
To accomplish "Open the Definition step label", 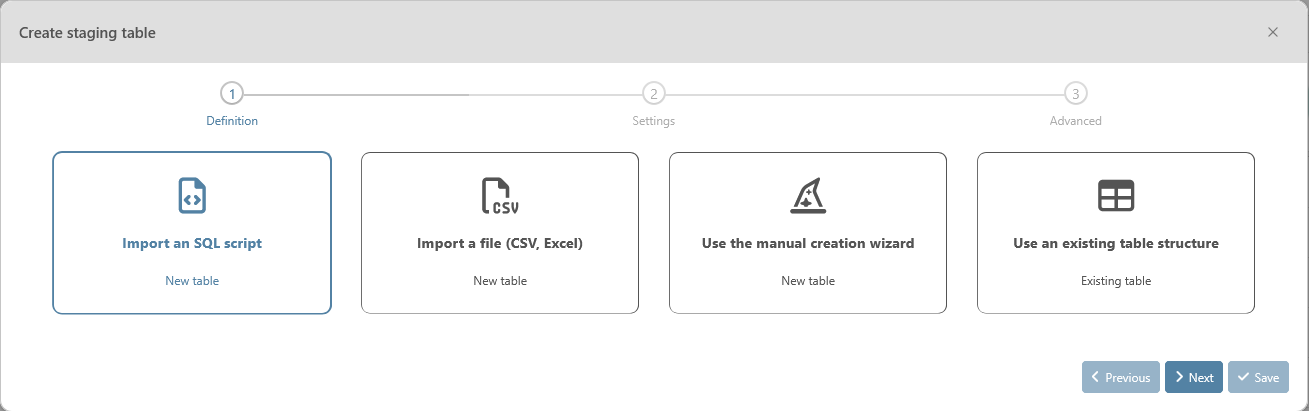I will [x=232, y=121].
